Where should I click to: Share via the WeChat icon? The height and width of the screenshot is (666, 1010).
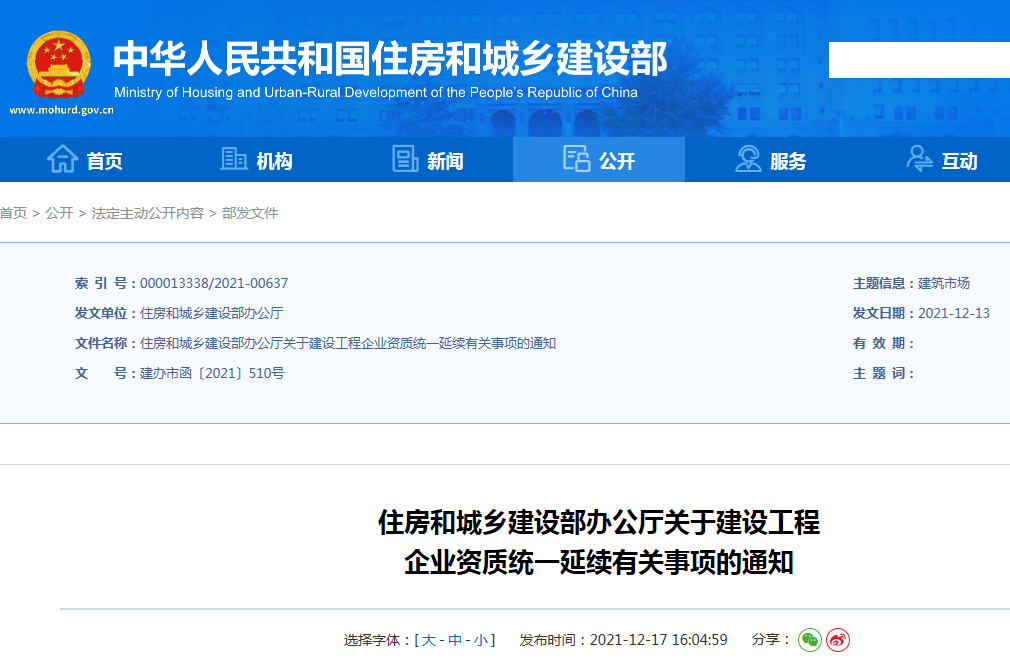(x=810, y=640)
